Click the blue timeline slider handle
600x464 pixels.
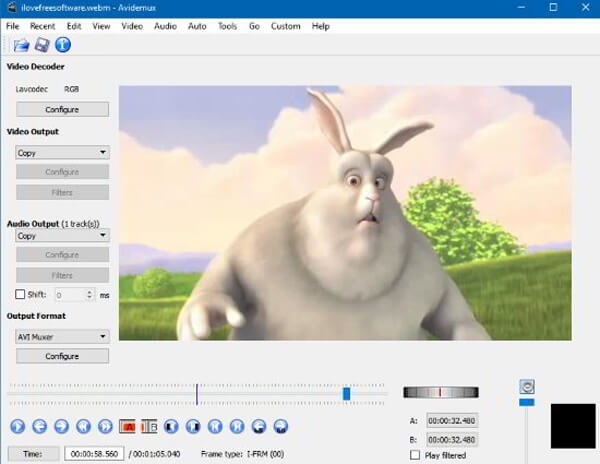pos(347,394)
